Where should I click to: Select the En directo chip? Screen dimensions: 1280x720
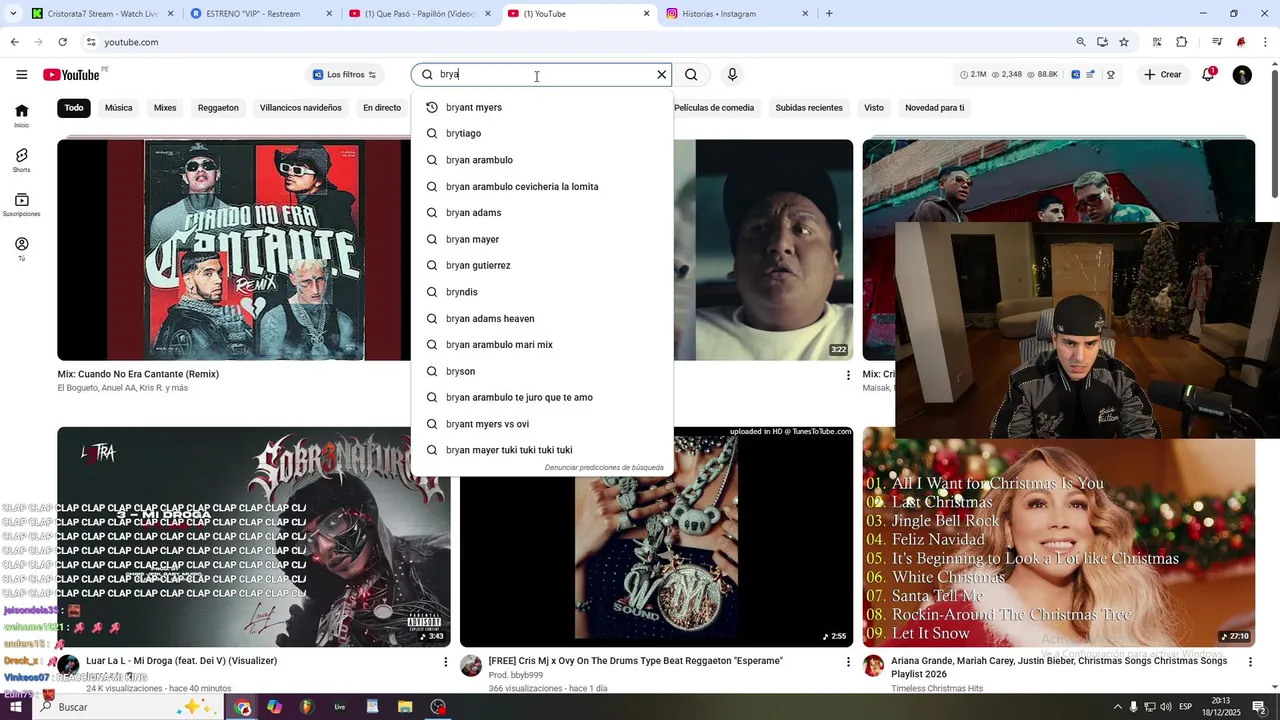coord(382,108)
